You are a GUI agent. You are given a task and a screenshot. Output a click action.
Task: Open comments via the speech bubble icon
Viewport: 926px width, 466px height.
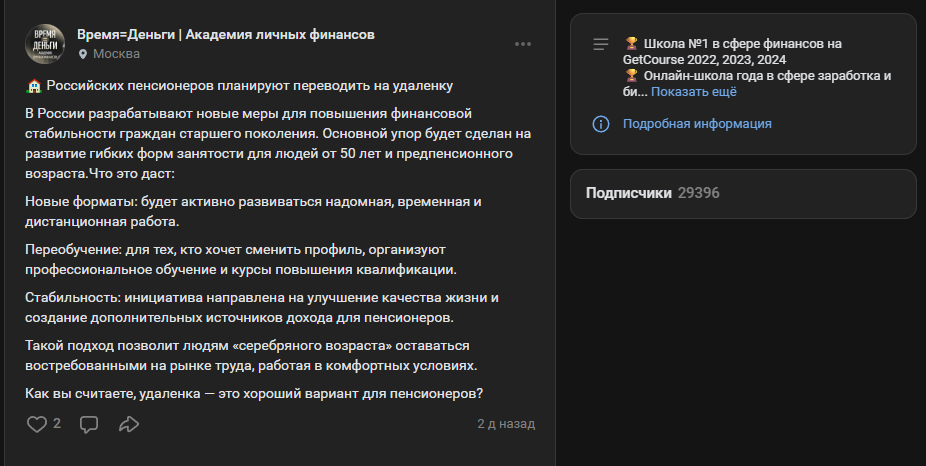(x=89, y=424)
